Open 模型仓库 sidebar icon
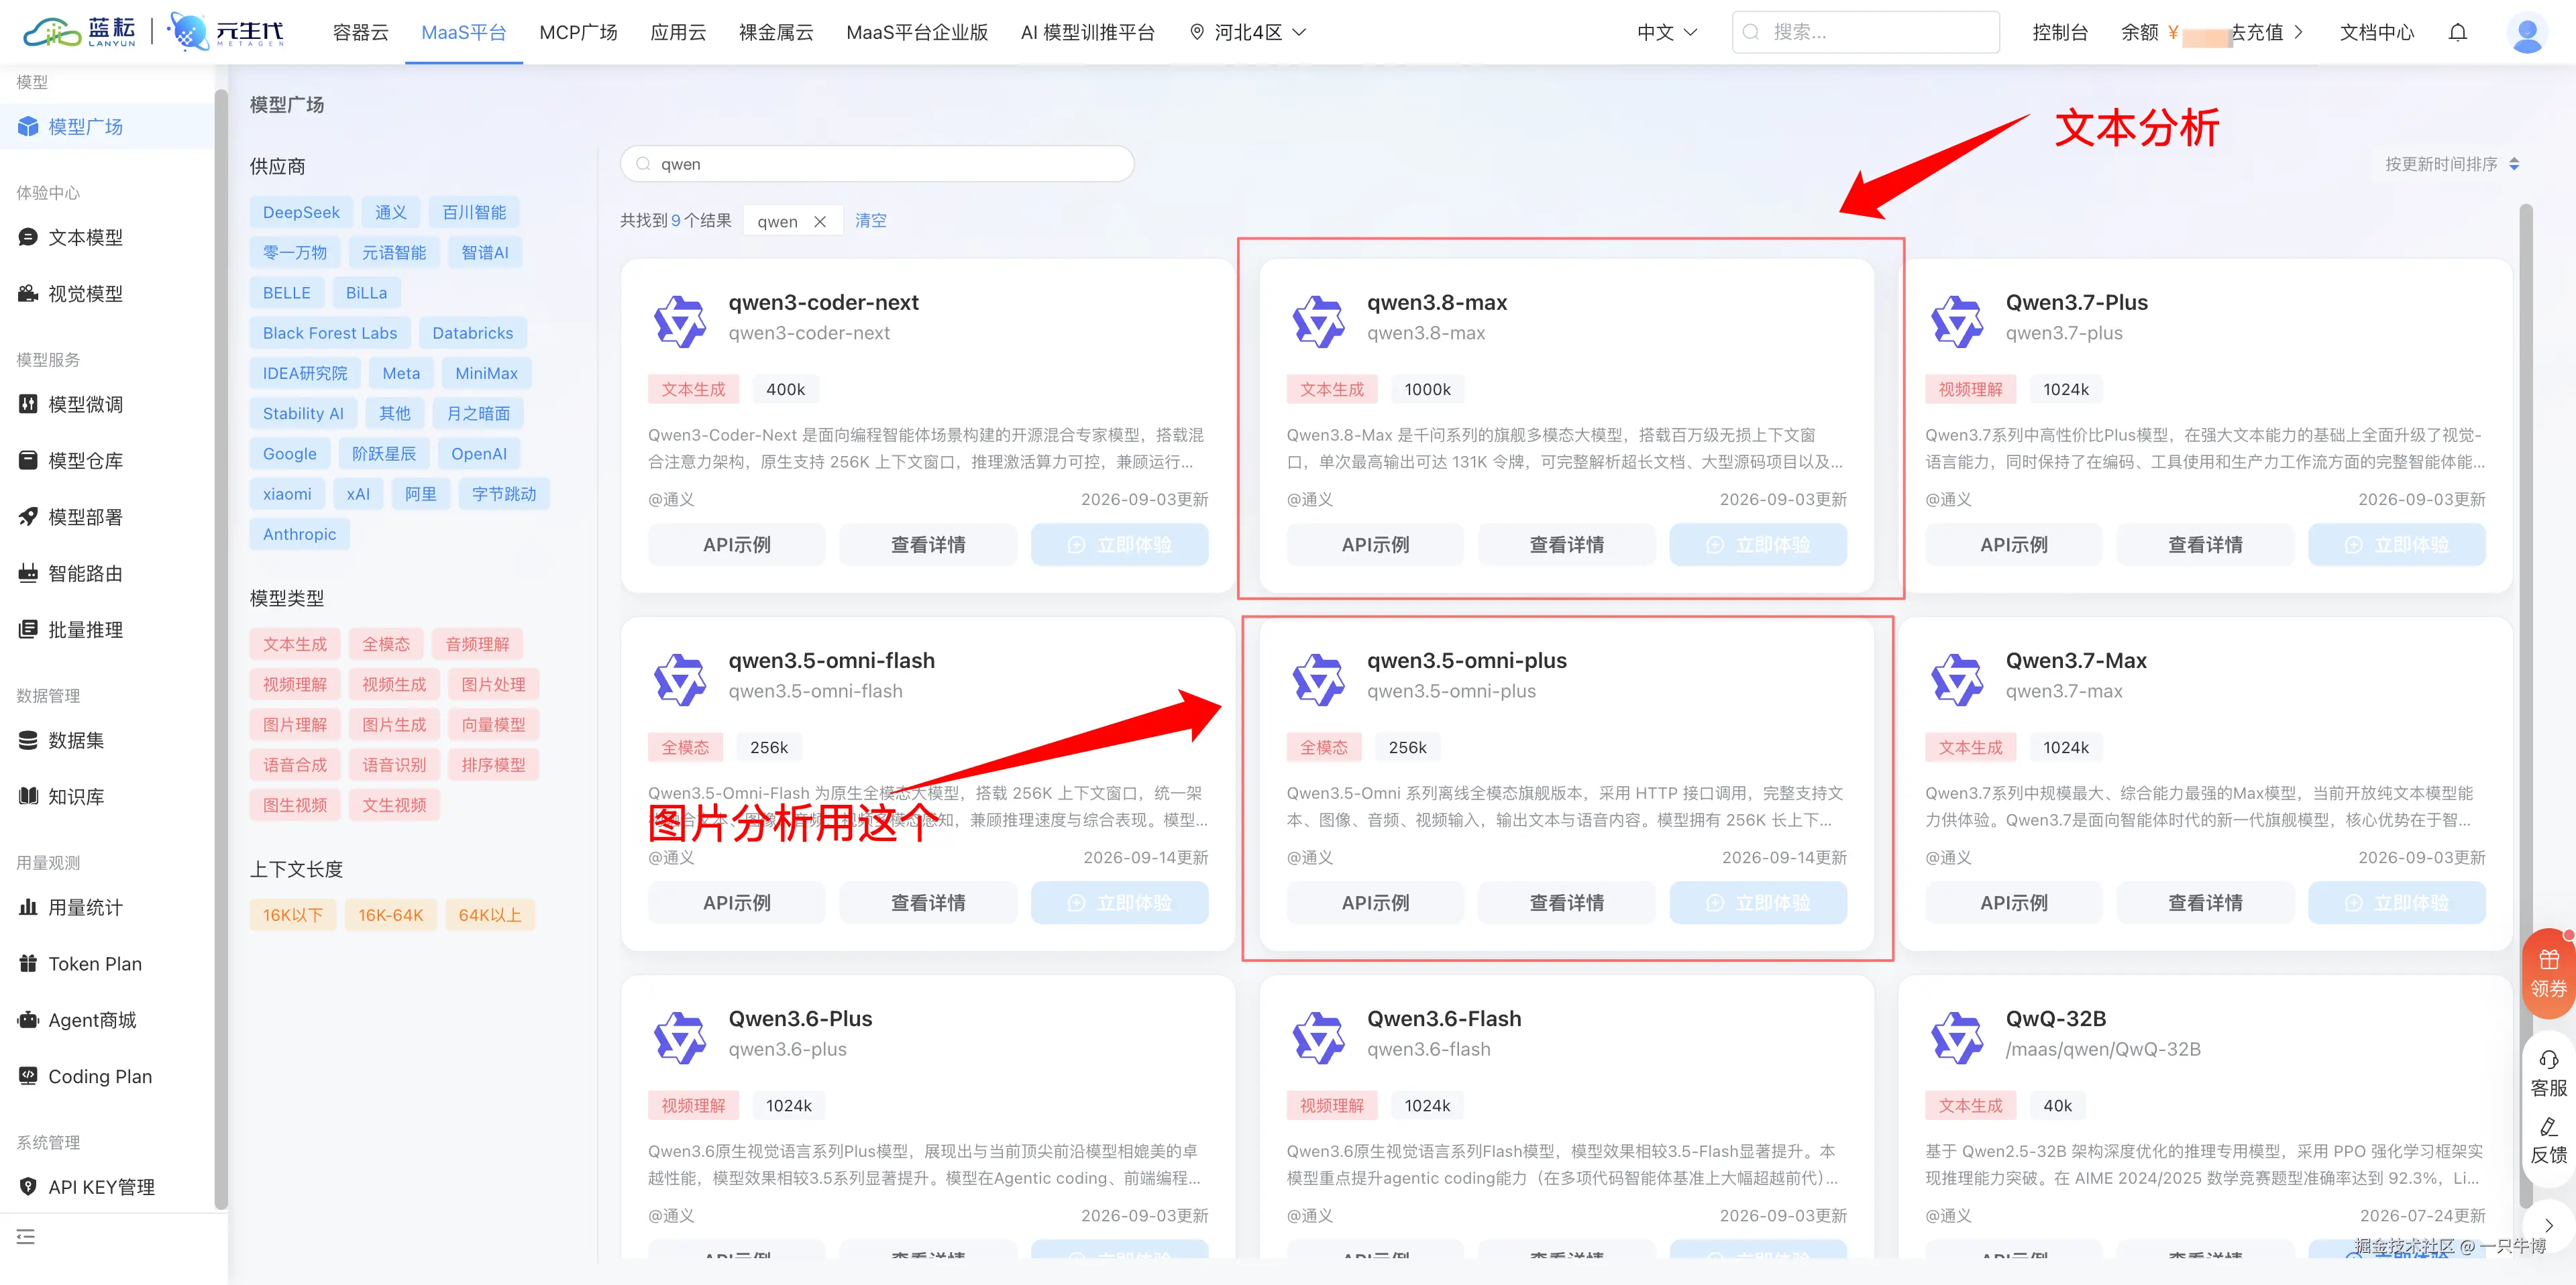This screenshot has height=1285, width=2576. pos(28,460)
